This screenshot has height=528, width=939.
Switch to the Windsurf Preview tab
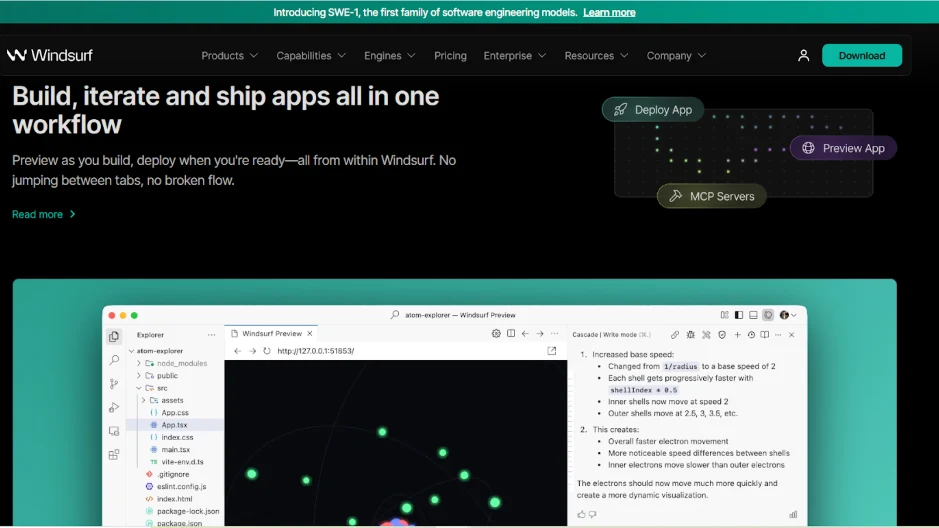click(271, 333)
